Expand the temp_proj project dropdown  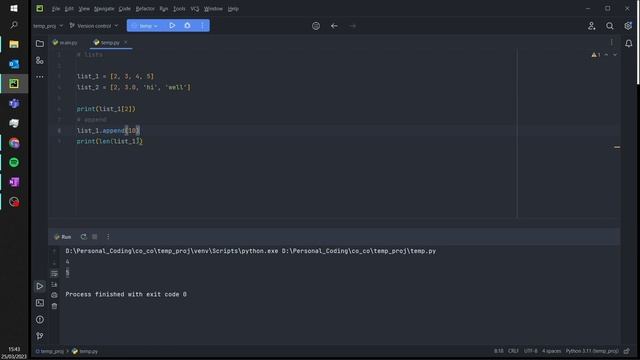click(x=48, y=26)
